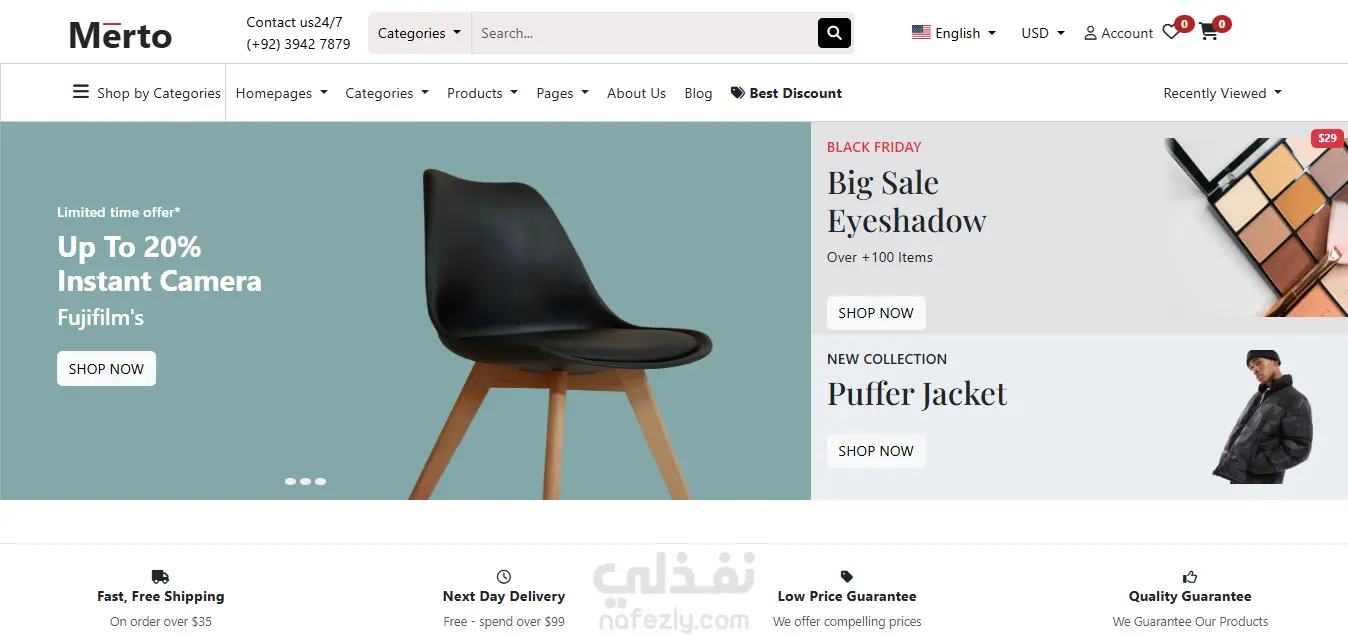This screenshot has width=1348, height=635.
Task: Expand the Recently Viewed dropdown
Action: [1222, 93]
